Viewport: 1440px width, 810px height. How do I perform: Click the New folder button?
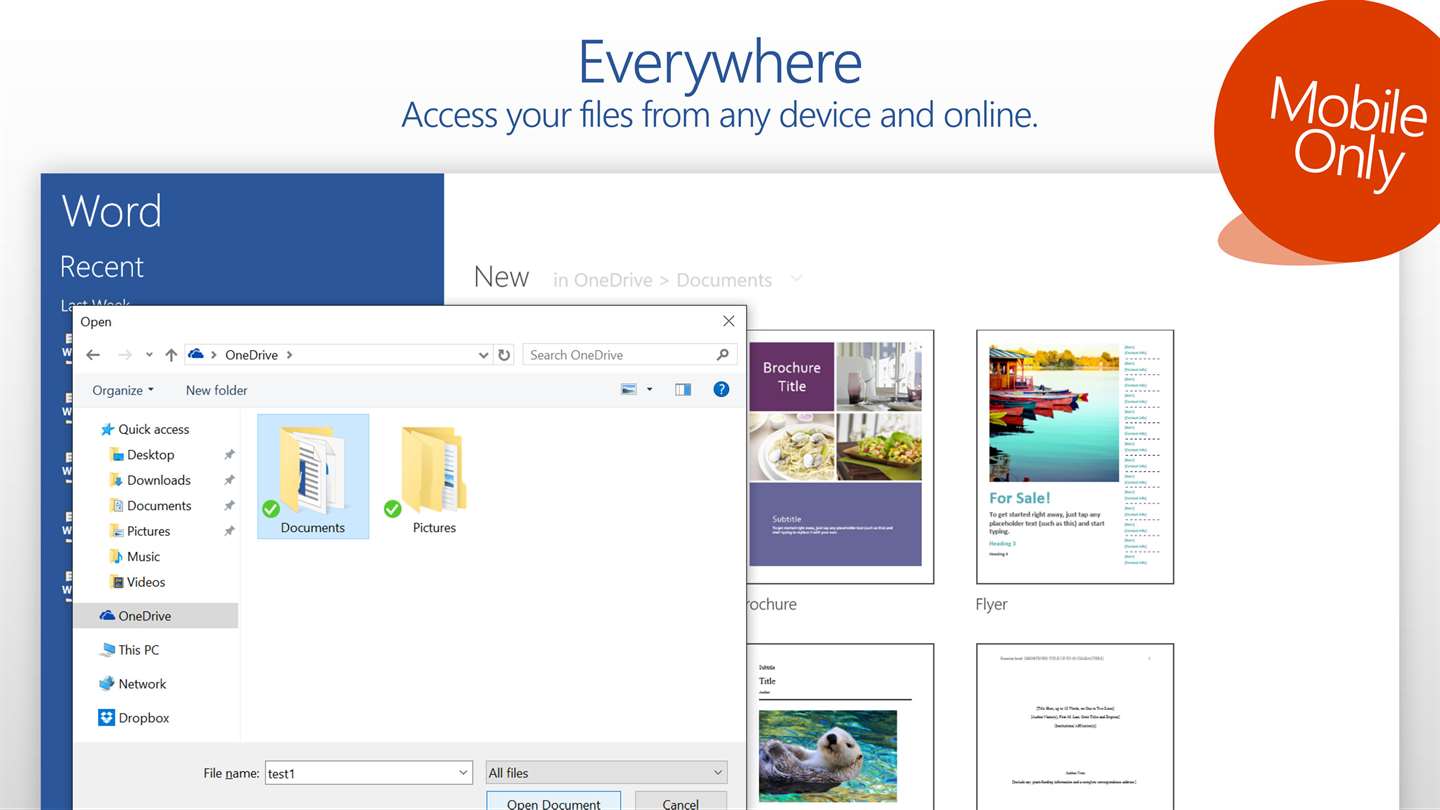(x=217, y=390)
